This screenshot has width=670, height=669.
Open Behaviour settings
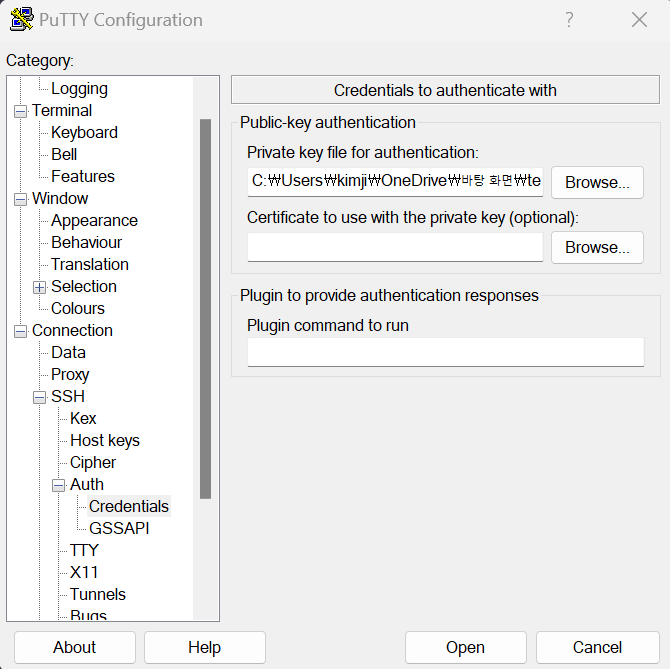coord(87,243)
